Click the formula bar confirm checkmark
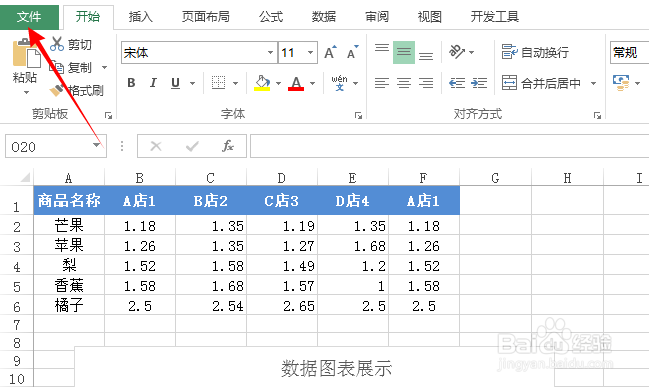 click(x=192, y=146)
